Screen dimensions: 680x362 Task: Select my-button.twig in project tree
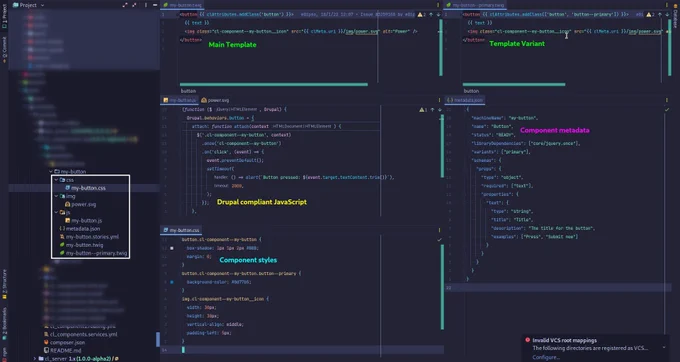pos(82,245)
